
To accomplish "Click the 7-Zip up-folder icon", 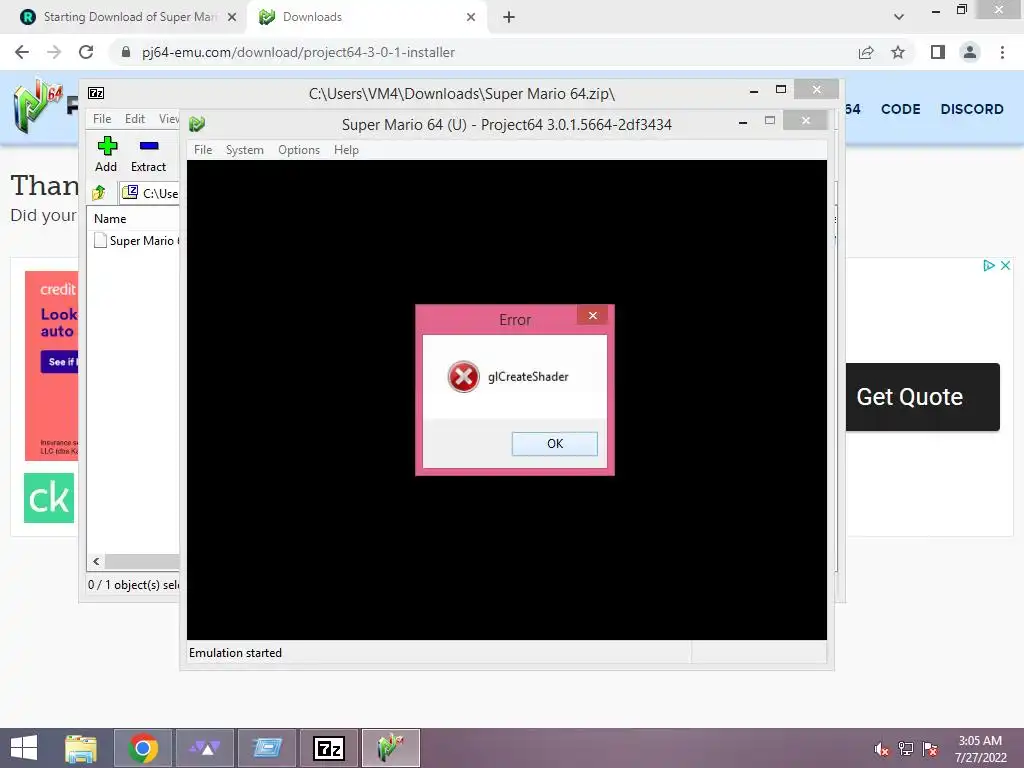I will 99,193.
